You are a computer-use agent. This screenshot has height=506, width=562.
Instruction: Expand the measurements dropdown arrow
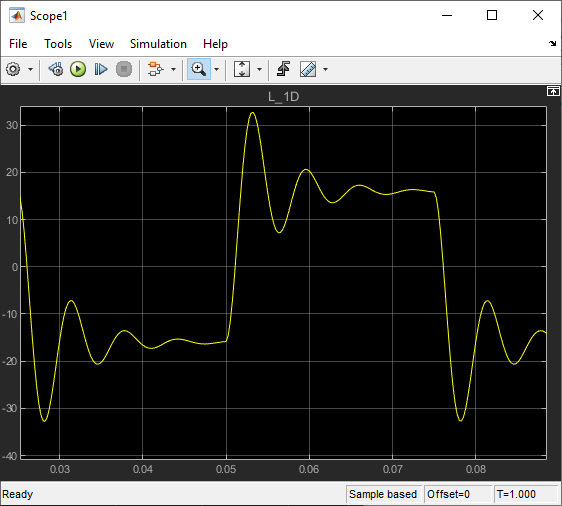point(325,70)
